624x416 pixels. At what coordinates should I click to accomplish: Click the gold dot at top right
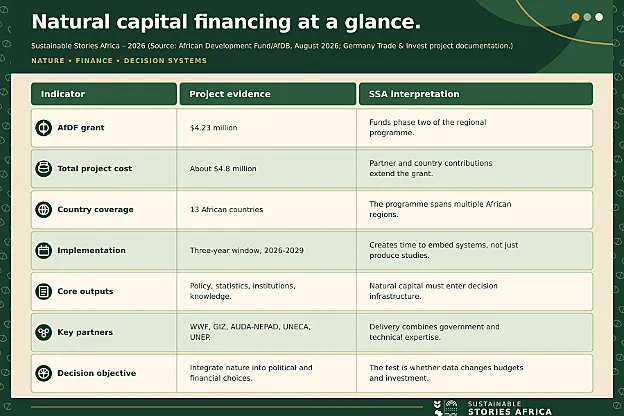point(575,17)
